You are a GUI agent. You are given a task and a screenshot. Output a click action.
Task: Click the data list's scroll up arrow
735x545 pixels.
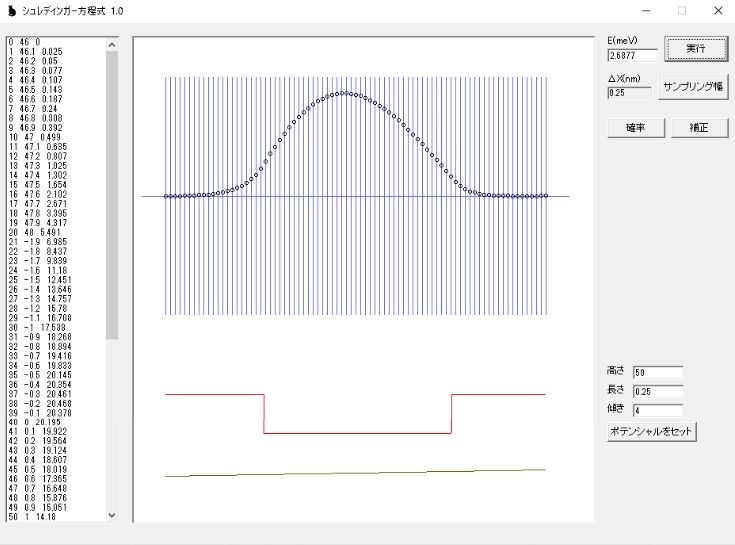coord(112,45)
